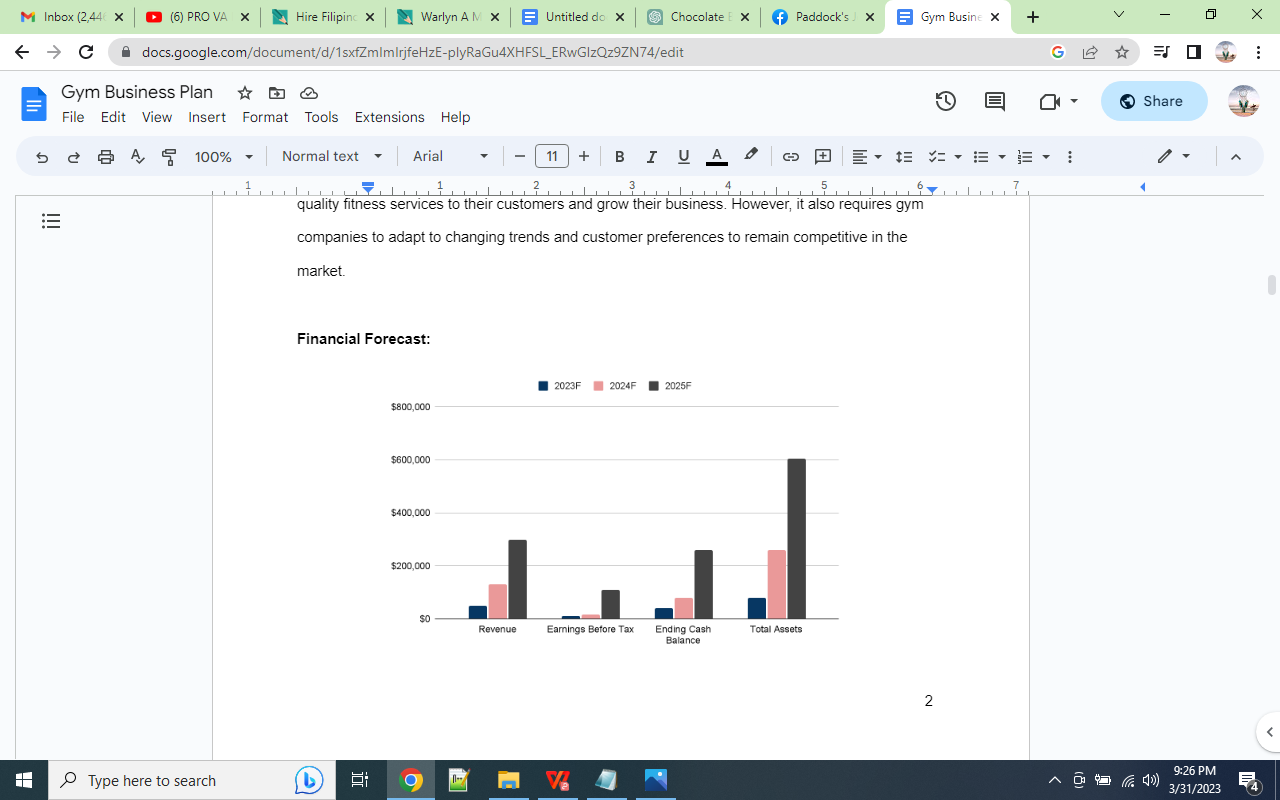Increase font size with plus button

coord(584,157)
